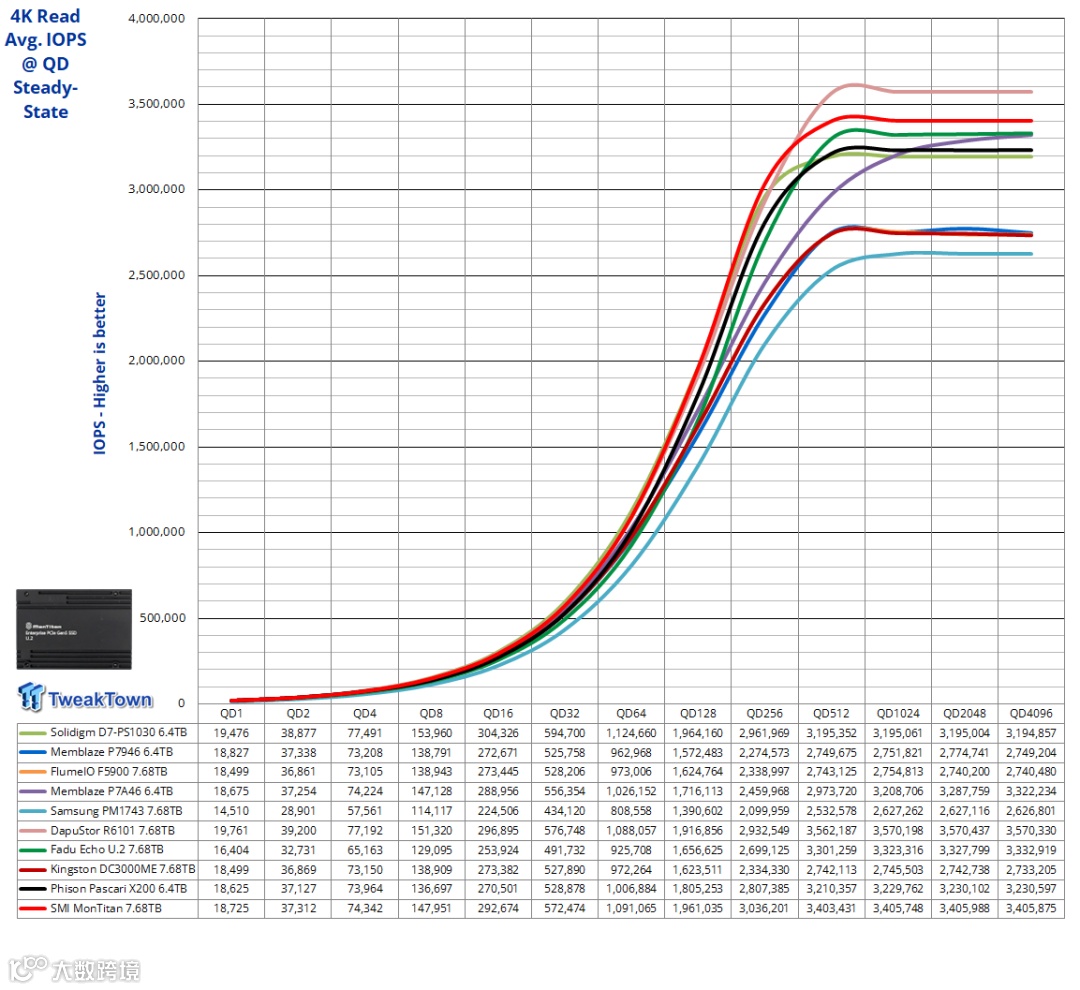Click the QD4 column header
This screenshot has height=990, width=1080.
click(364, 714)
